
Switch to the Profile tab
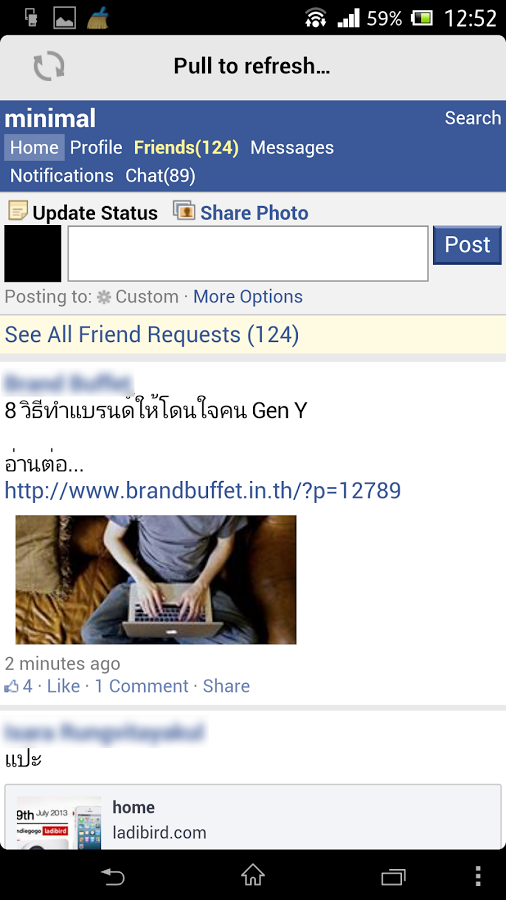coord(96,148)
